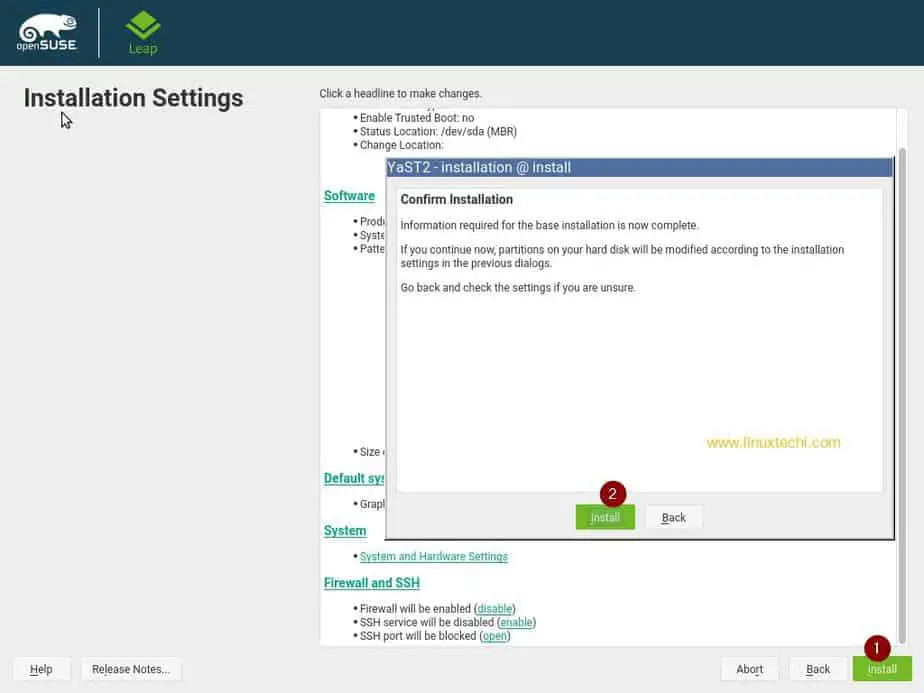Open the Help button

point(41,669)
